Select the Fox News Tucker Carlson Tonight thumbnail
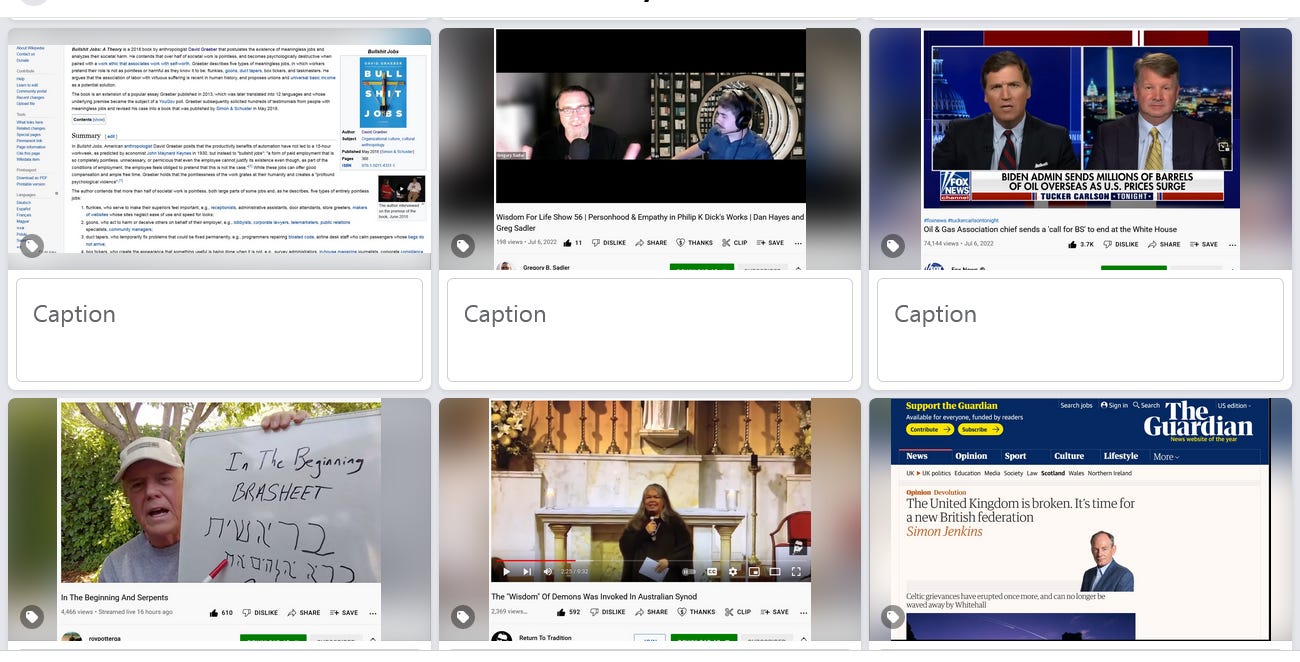1300x662 pixels. [1081, 149]
